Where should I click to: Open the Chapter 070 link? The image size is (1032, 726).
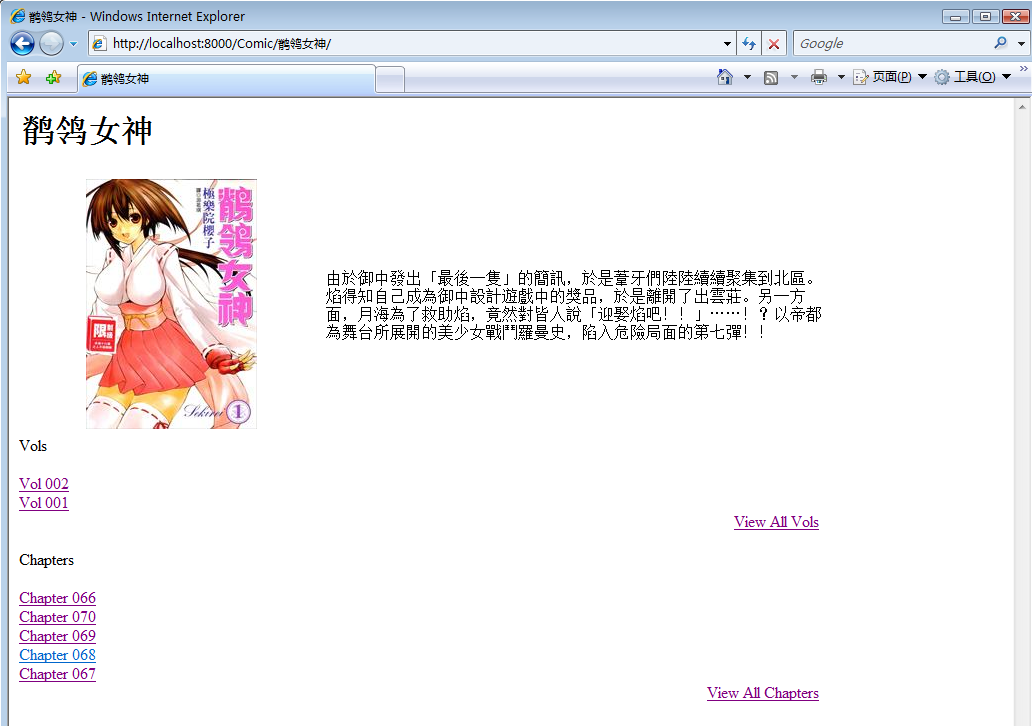57,617
